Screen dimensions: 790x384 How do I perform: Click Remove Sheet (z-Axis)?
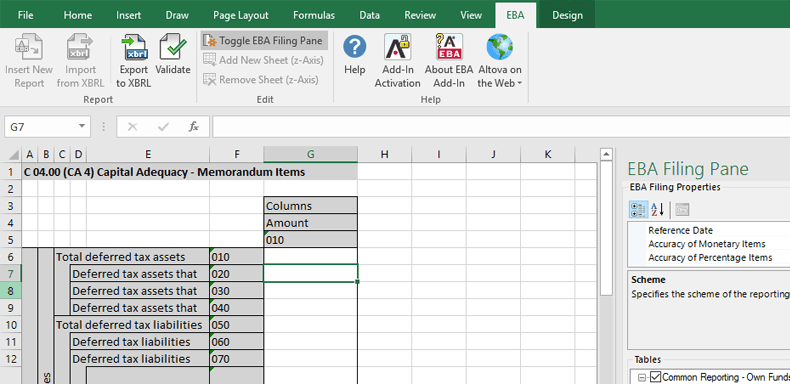[261, 80]
